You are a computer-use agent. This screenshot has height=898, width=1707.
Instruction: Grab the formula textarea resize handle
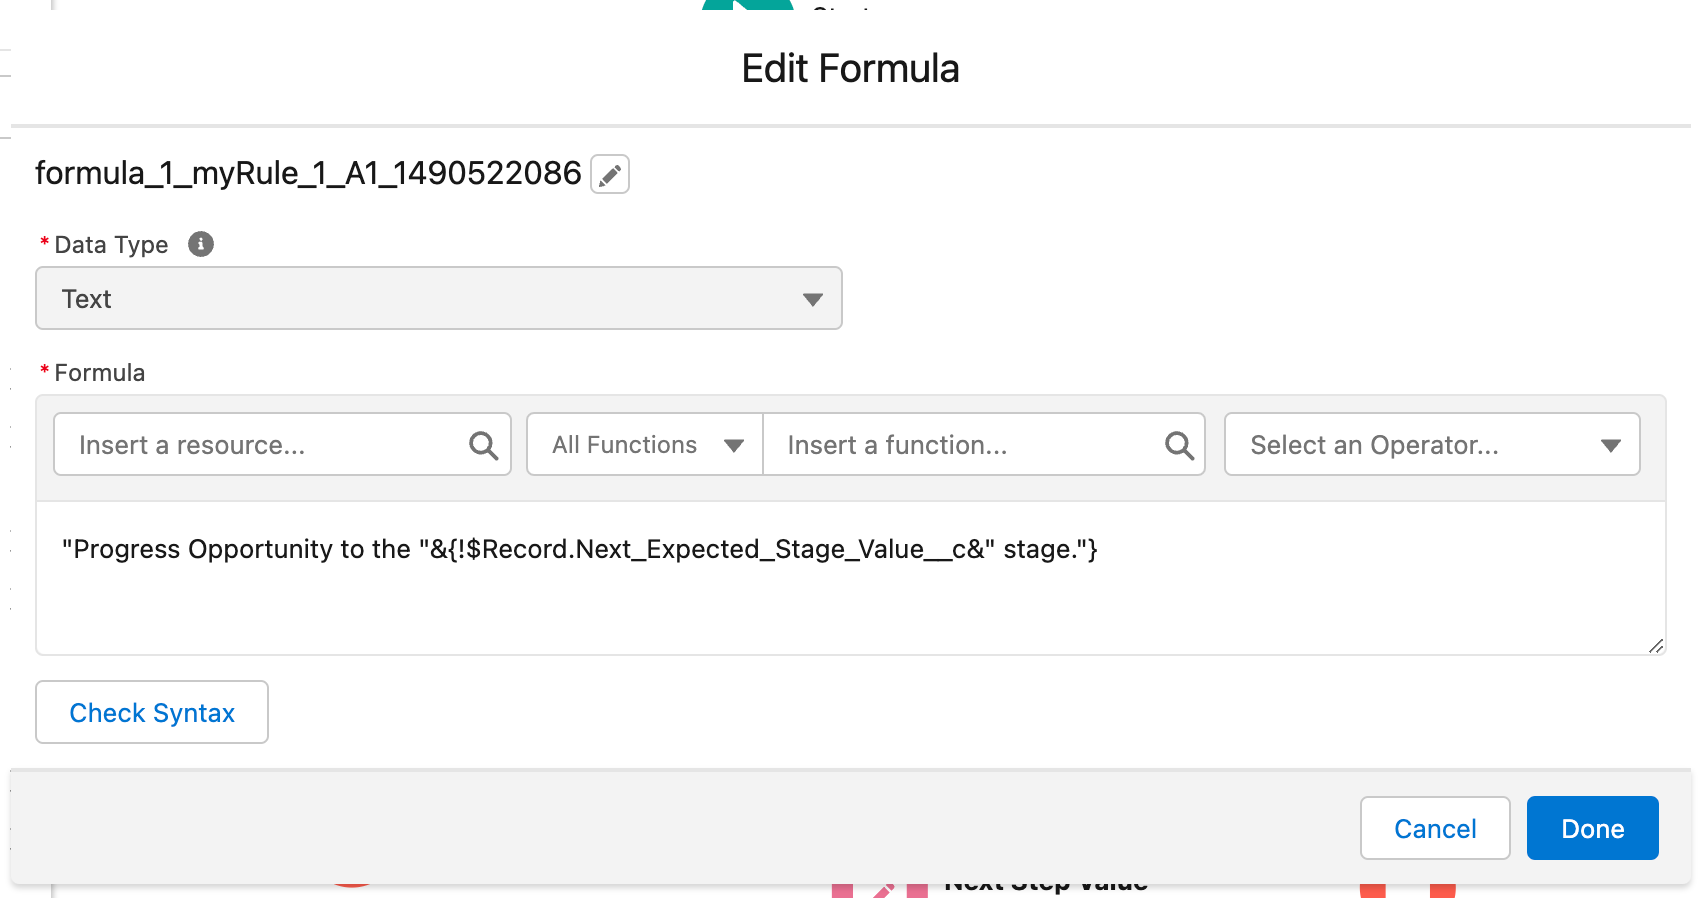click(x=1656, y=646)
